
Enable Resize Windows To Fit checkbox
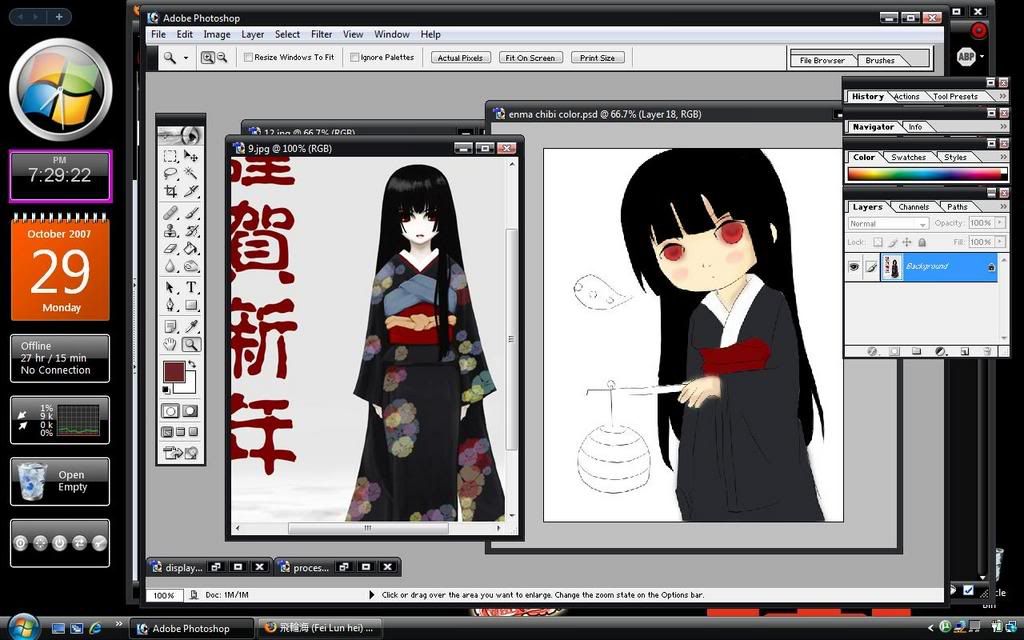click(248, 57)
